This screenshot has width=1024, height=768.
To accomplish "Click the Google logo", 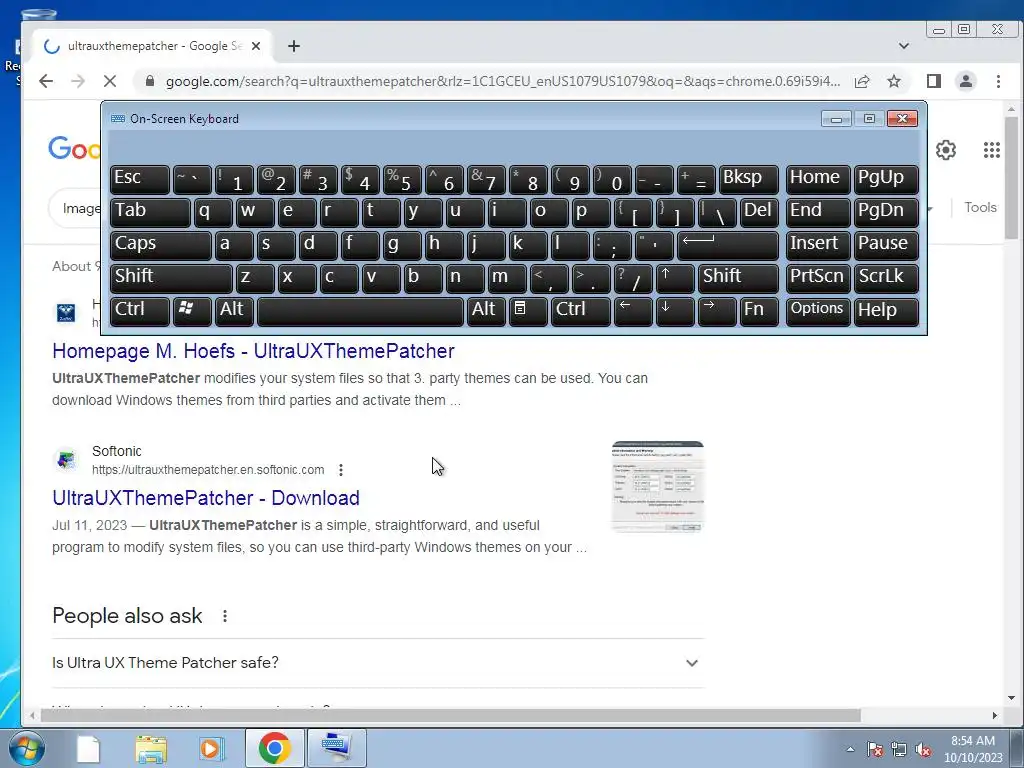I will (x=73, y=150).
